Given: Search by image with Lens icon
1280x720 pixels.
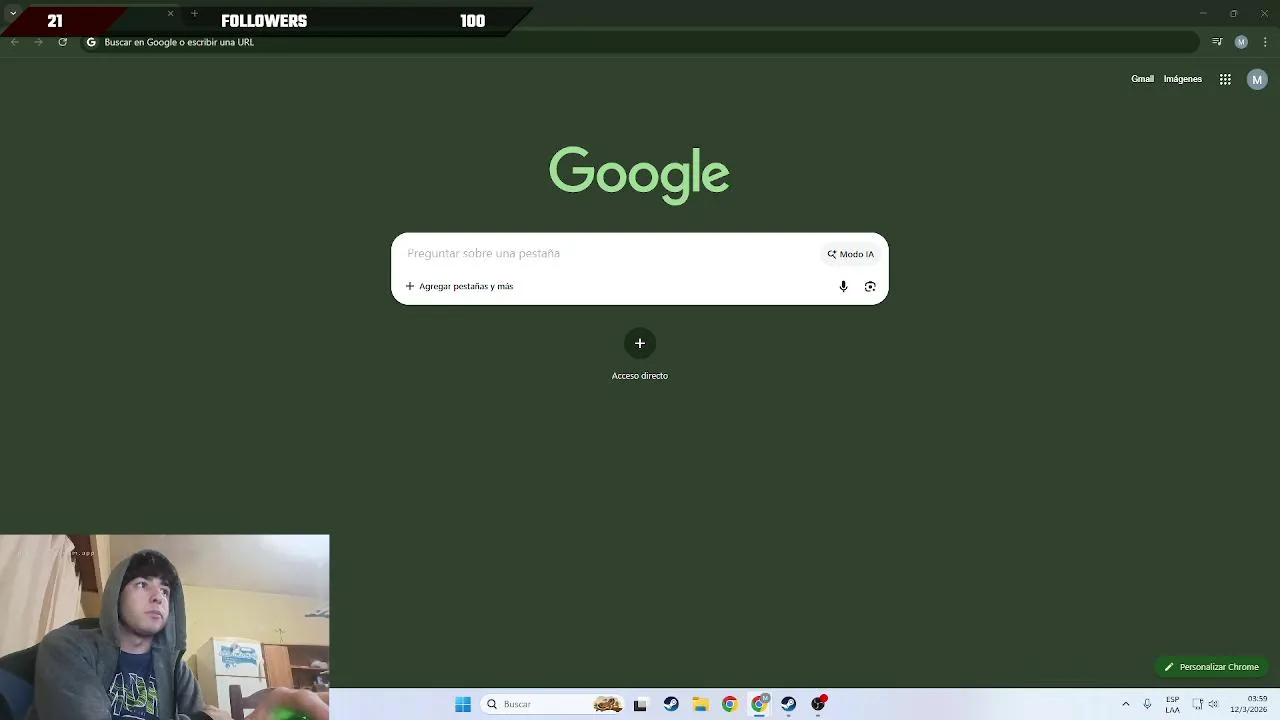Looking at the screenshot, I should click(x=870, y=286).
